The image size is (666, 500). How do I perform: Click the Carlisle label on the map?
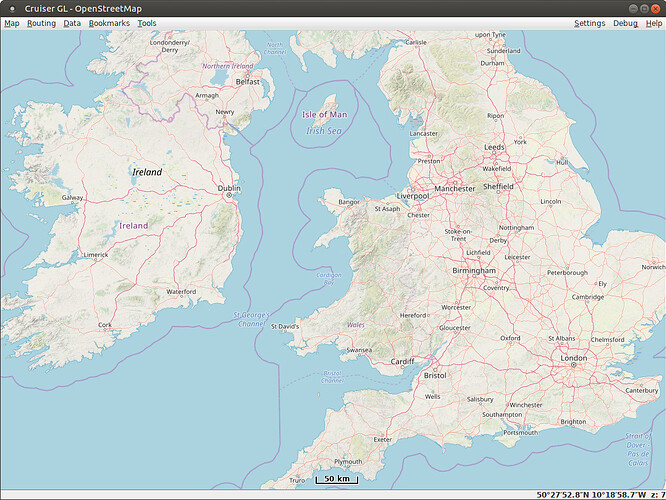[416, 42]
